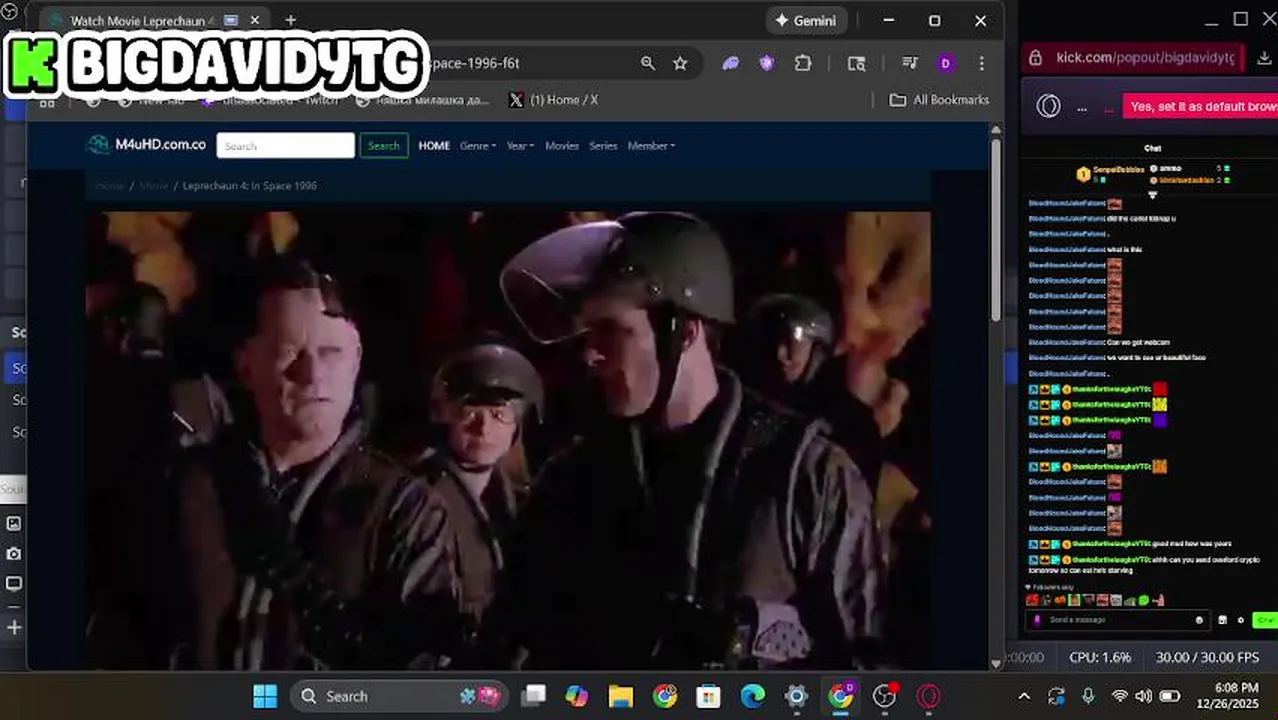Open Copilot from the taskbar
1278x720 pixels.
tap(577, 696)
